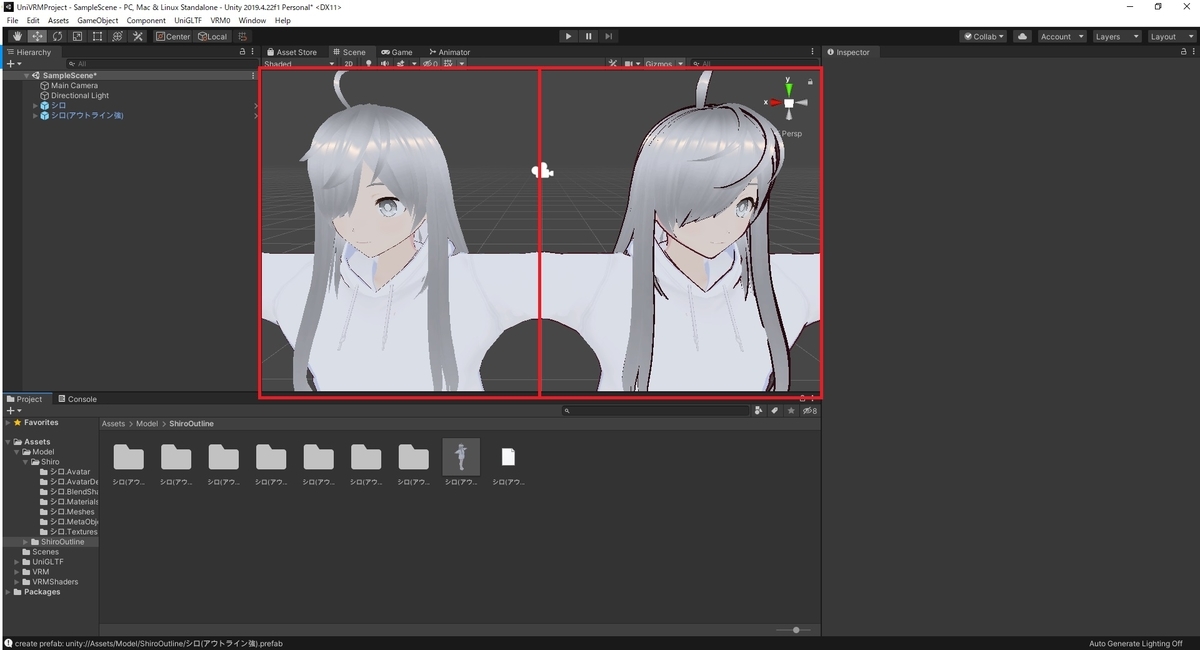Toggle hidden packages visibility icon
1200x650 pixels.
coord(809,411)
